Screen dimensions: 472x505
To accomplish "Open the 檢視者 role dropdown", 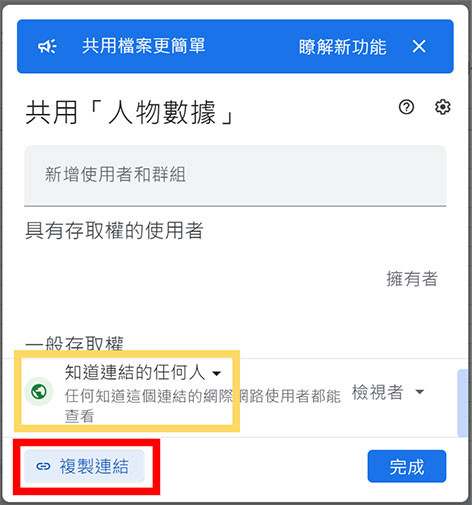I will click(388, 392).
